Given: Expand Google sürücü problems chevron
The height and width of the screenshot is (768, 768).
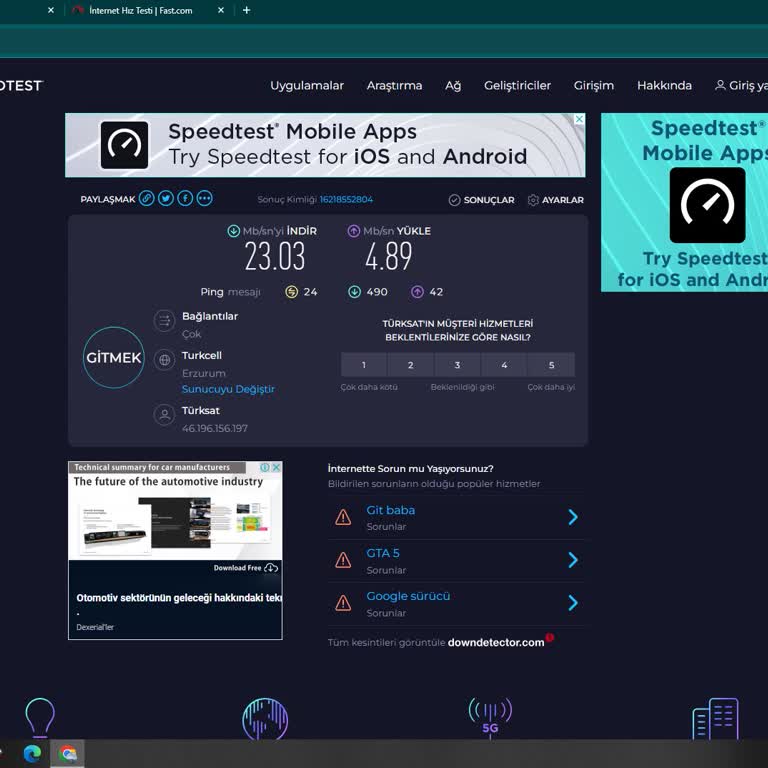Looking at the screenshot, I should [x=573, y=603].
